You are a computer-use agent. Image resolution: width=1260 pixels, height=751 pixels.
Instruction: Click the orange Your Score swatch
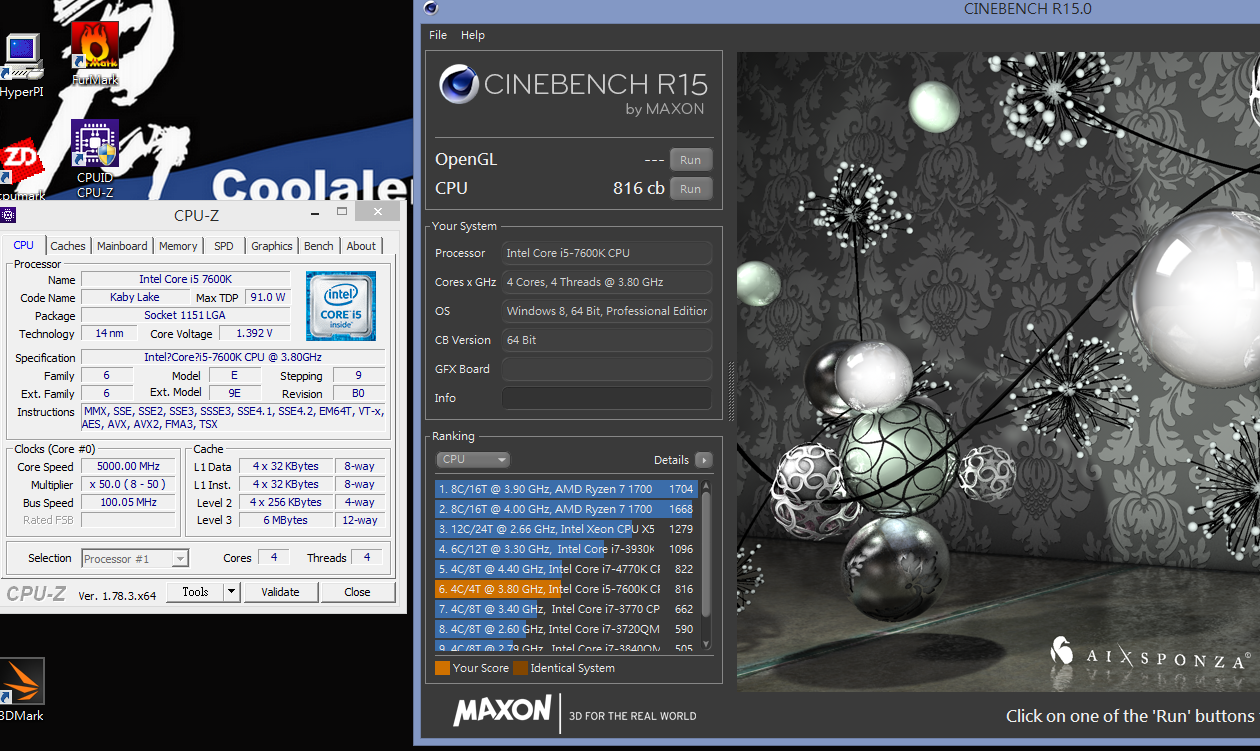point(442,668)
